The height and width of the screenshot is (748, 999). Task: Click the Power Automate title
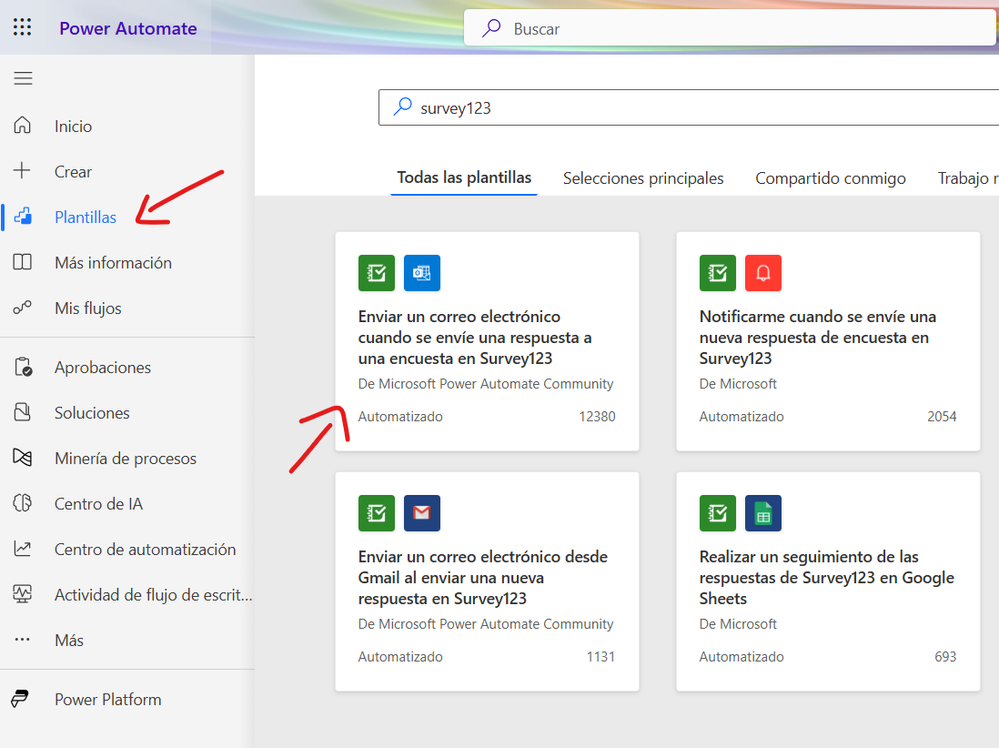pyautogui.click(x=128, y=29)
